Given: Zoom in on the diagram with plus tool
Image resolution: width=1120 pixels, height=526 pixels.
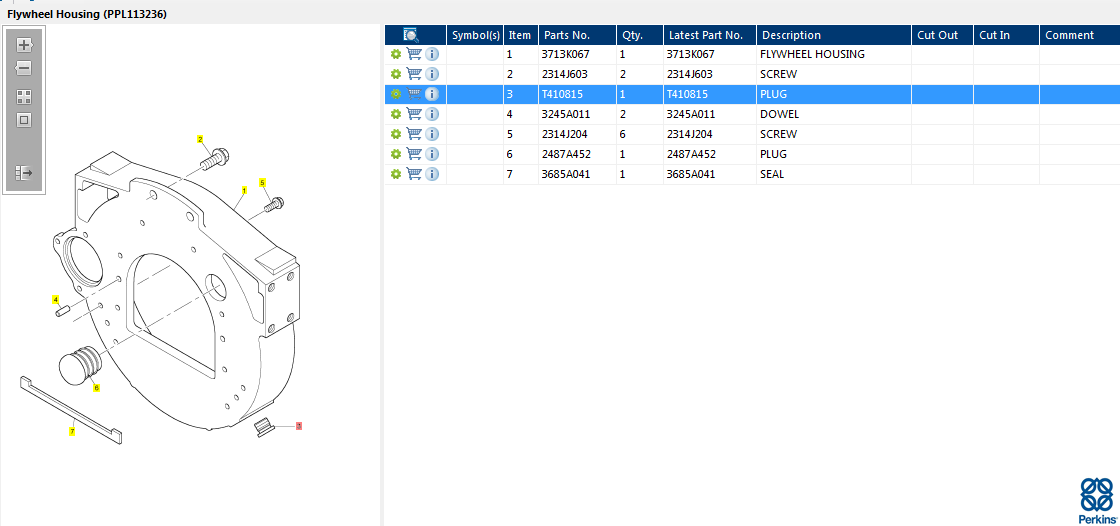Looking at the screenshot, I should (x=24, y=45).
